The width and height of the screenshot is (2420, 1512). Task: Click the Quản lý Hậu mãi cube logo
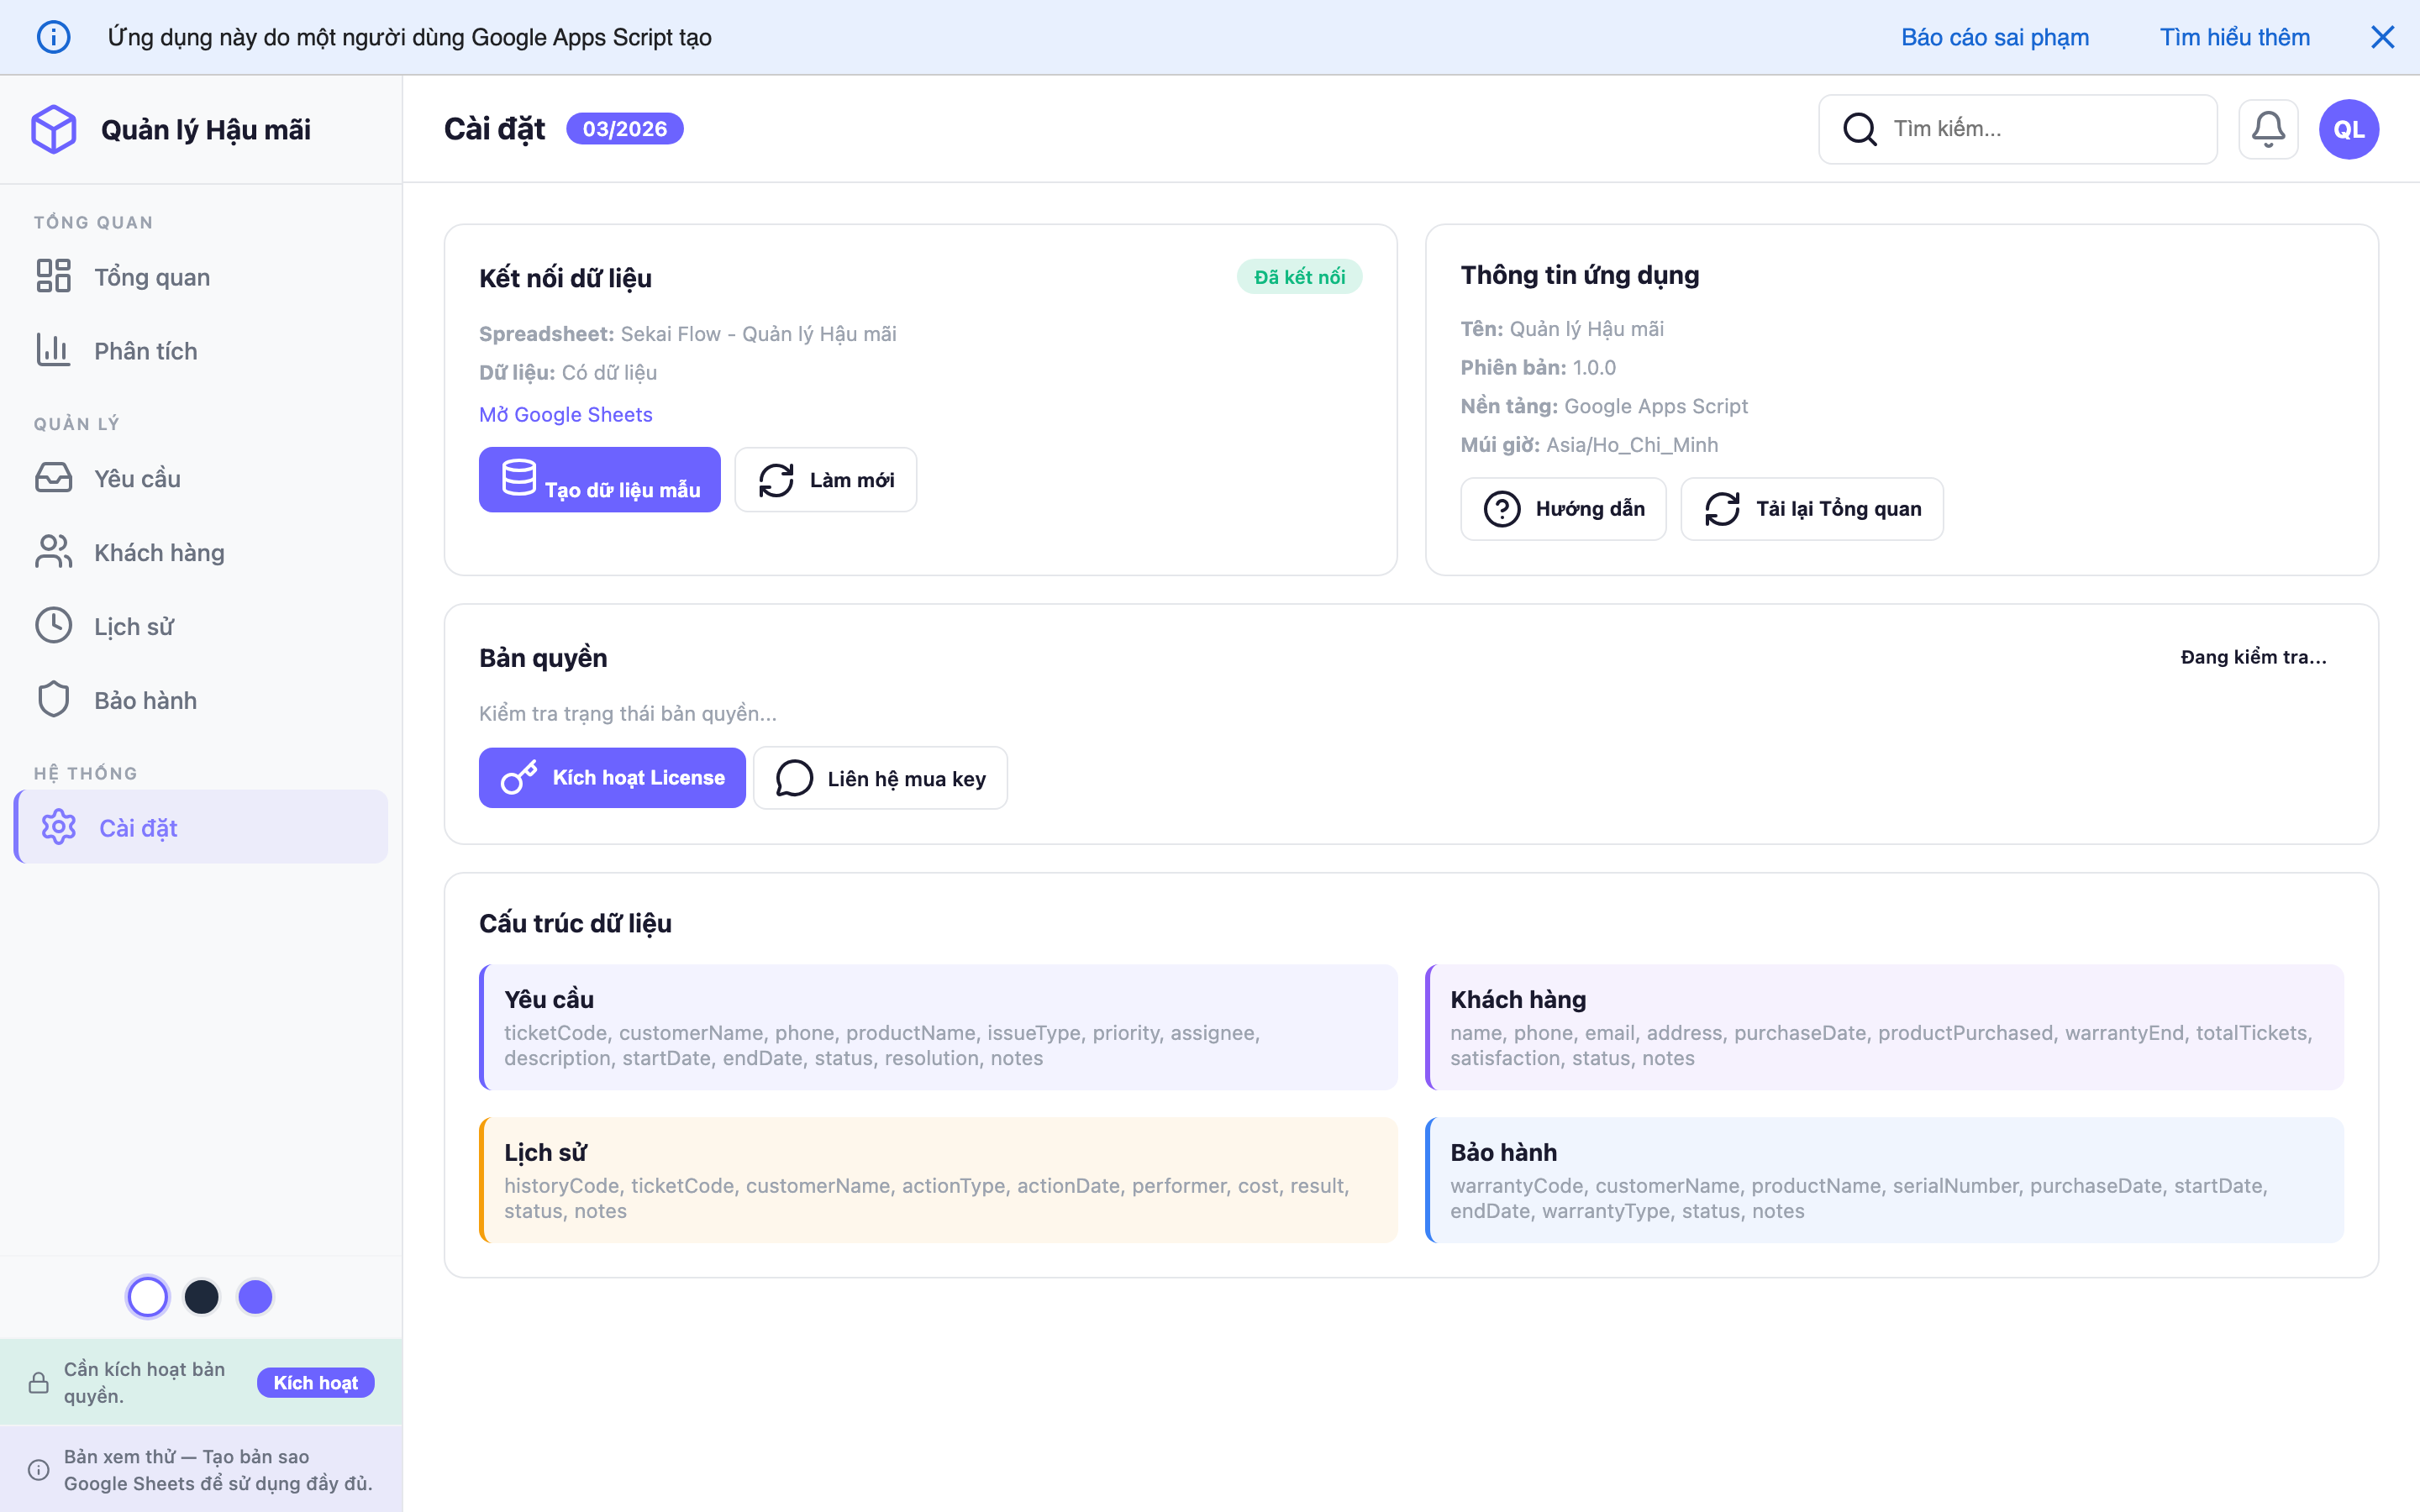pyautogui.click(x=54, y=129)
